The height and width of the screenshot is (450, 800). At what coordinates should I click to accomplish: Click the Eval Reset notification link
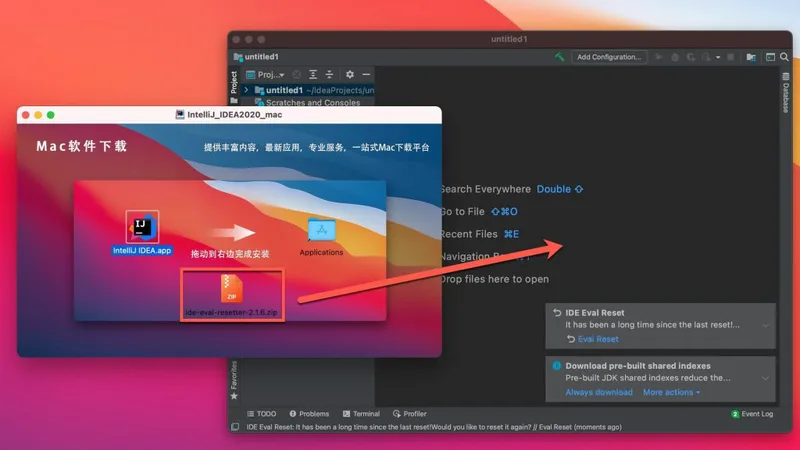tap(598, 339)
